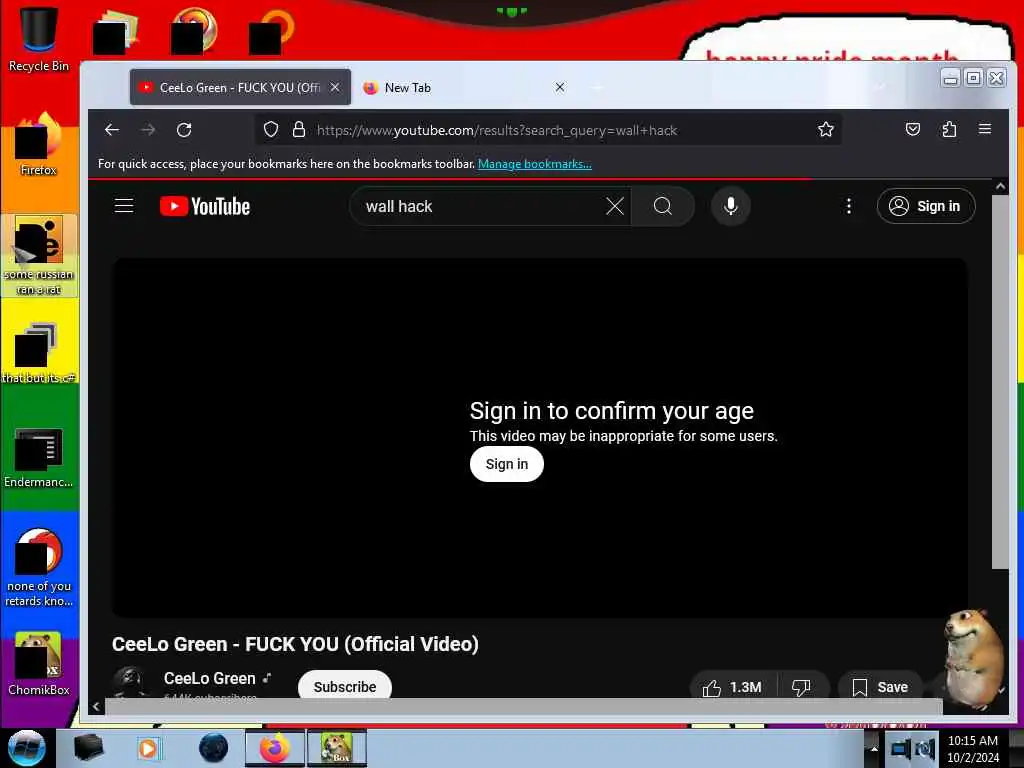Click the ChomikBox taskbar button

click(337, 748)
